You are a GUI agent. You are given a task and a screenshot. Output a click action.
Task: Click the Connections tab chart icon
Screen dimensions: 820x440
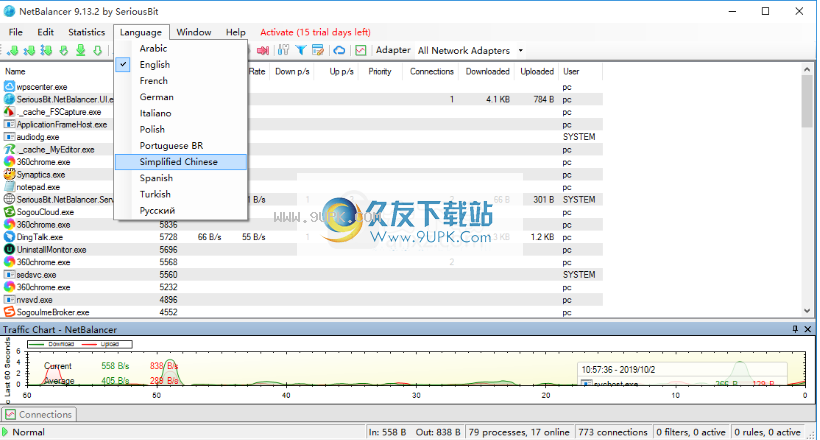[x=10, y=414]
